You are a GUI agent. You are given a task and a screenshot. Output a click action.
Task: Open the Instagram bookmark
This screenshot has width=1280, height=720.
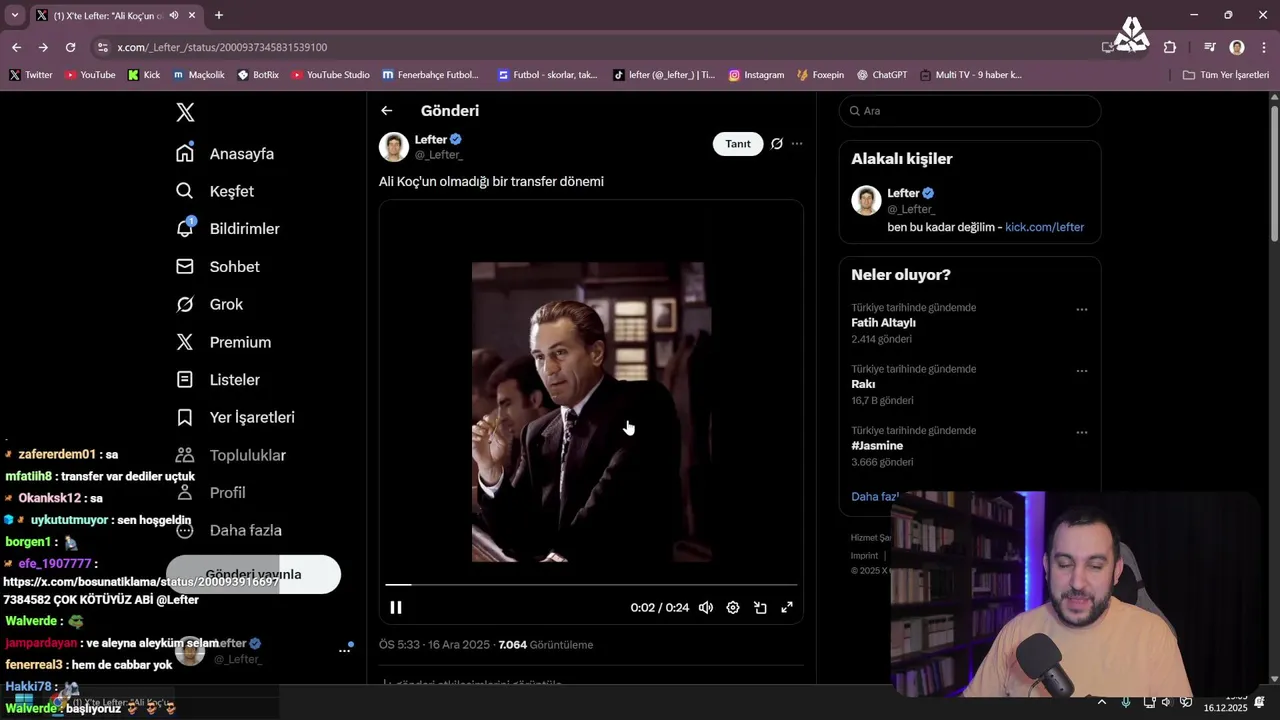[756, 75]
